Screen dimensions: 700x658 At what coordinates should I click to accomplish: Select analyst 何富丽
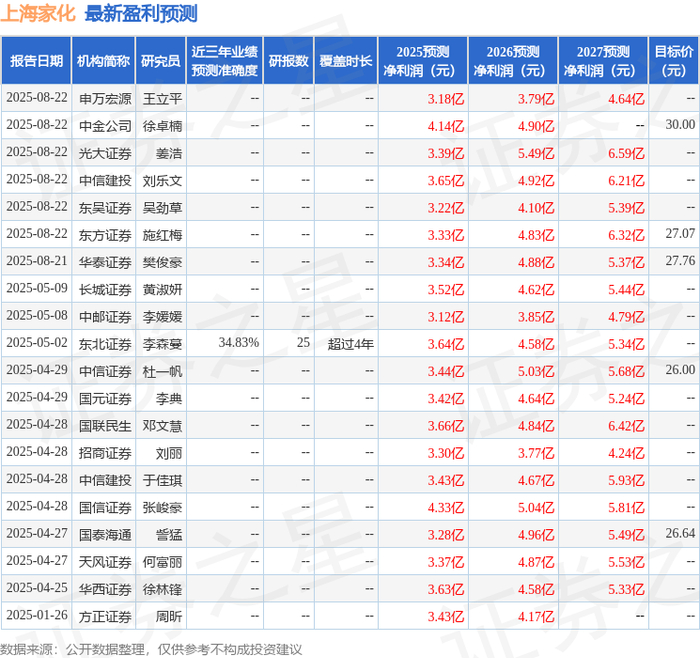[x=162, y=562]
